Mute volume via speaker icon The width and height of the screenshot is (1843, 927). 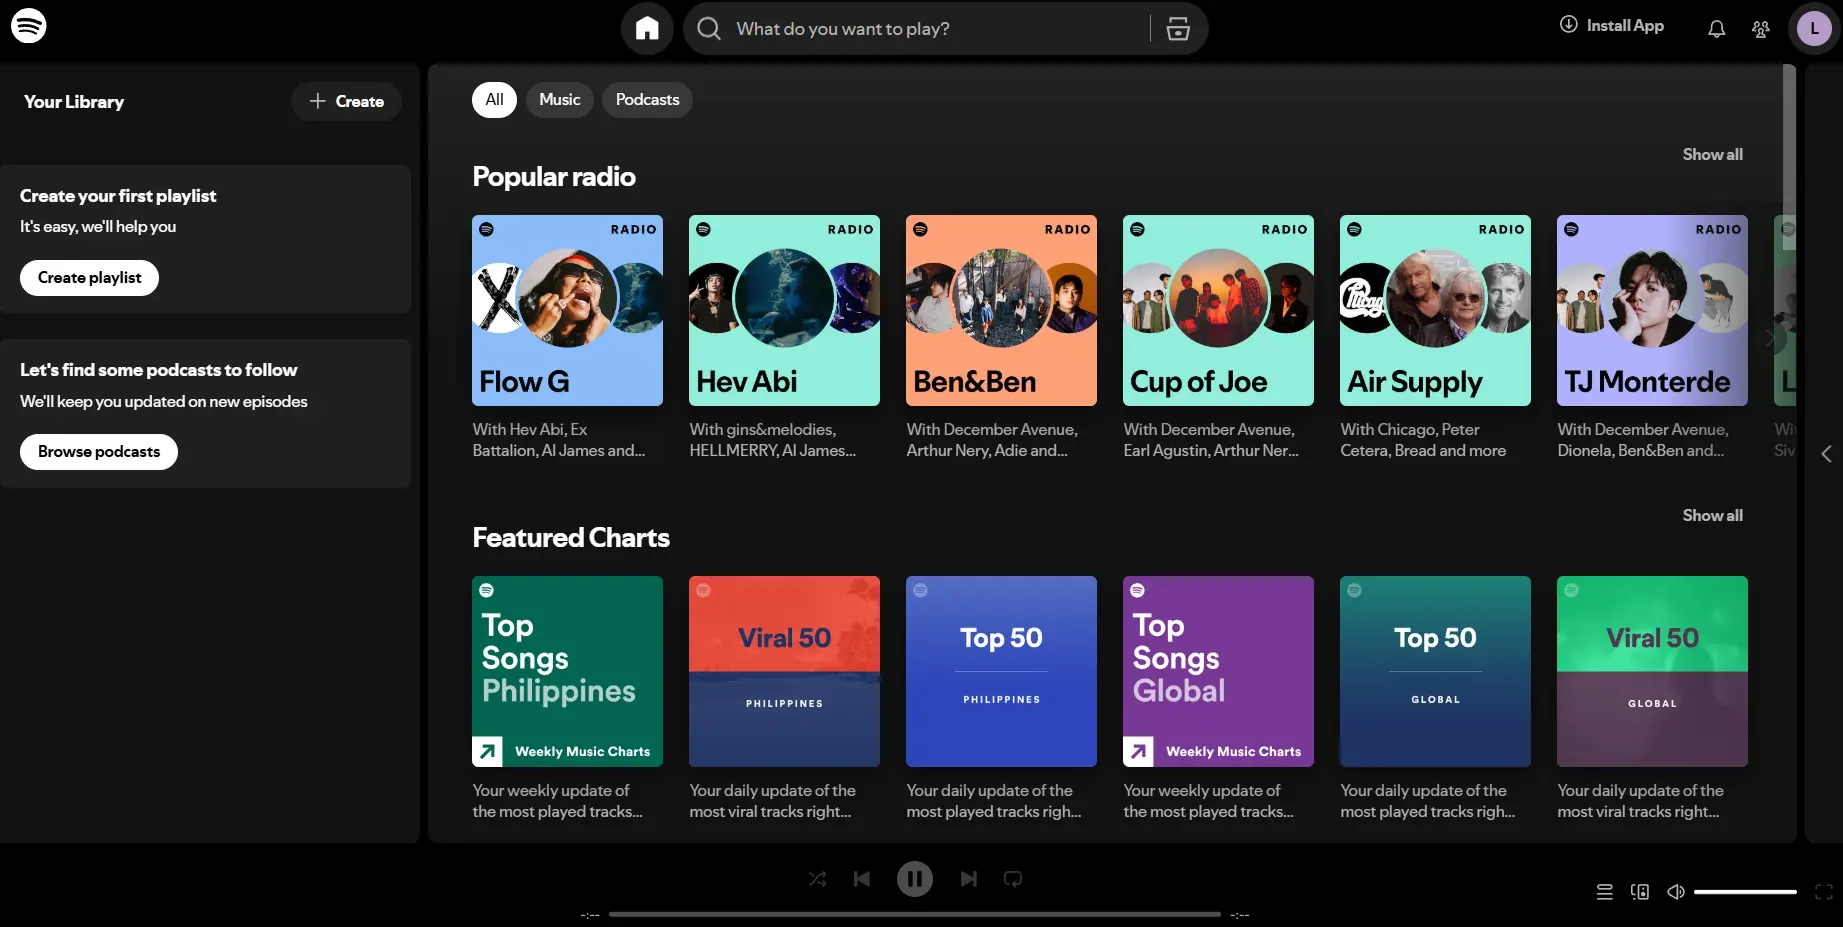coord(1676,892)
